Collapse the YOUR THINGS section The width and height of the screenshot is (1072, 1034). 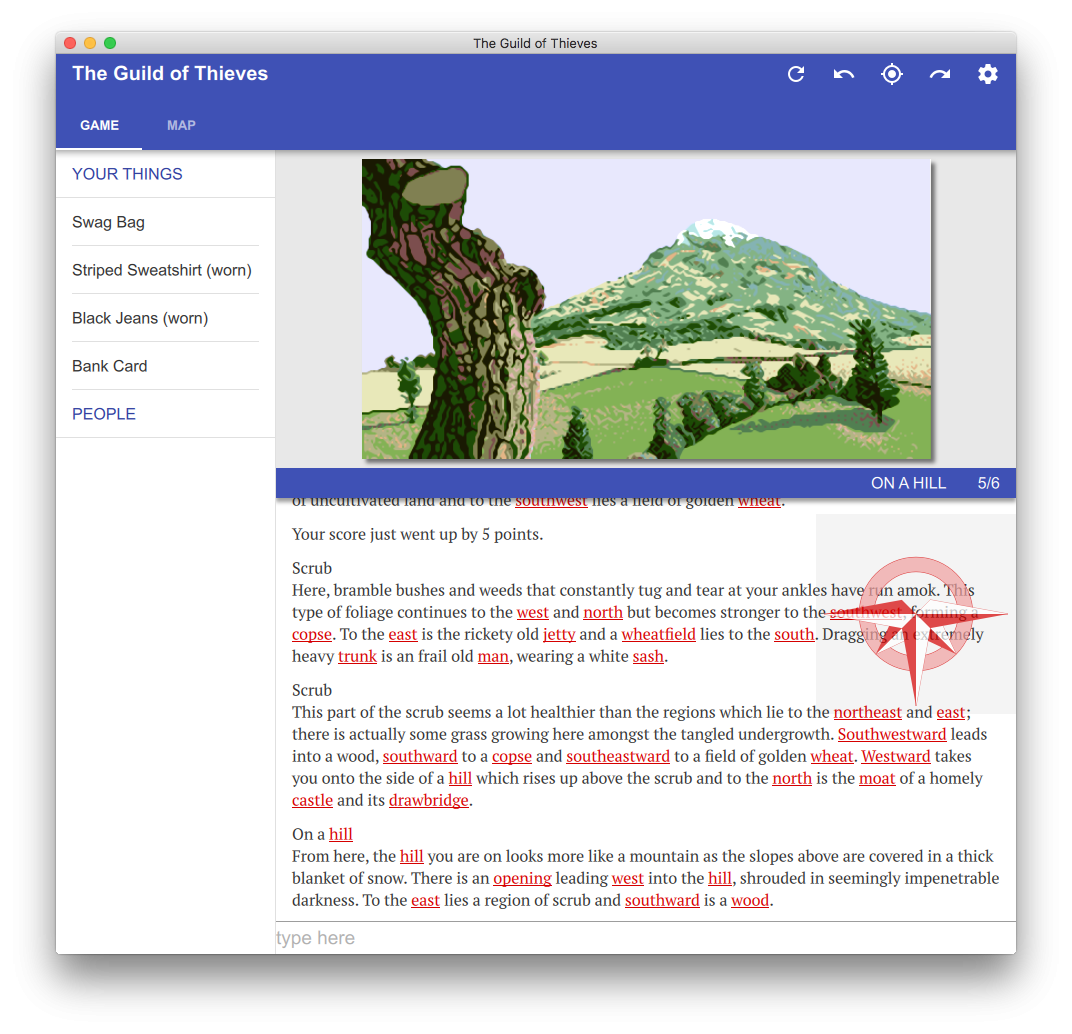pos(127,174)
